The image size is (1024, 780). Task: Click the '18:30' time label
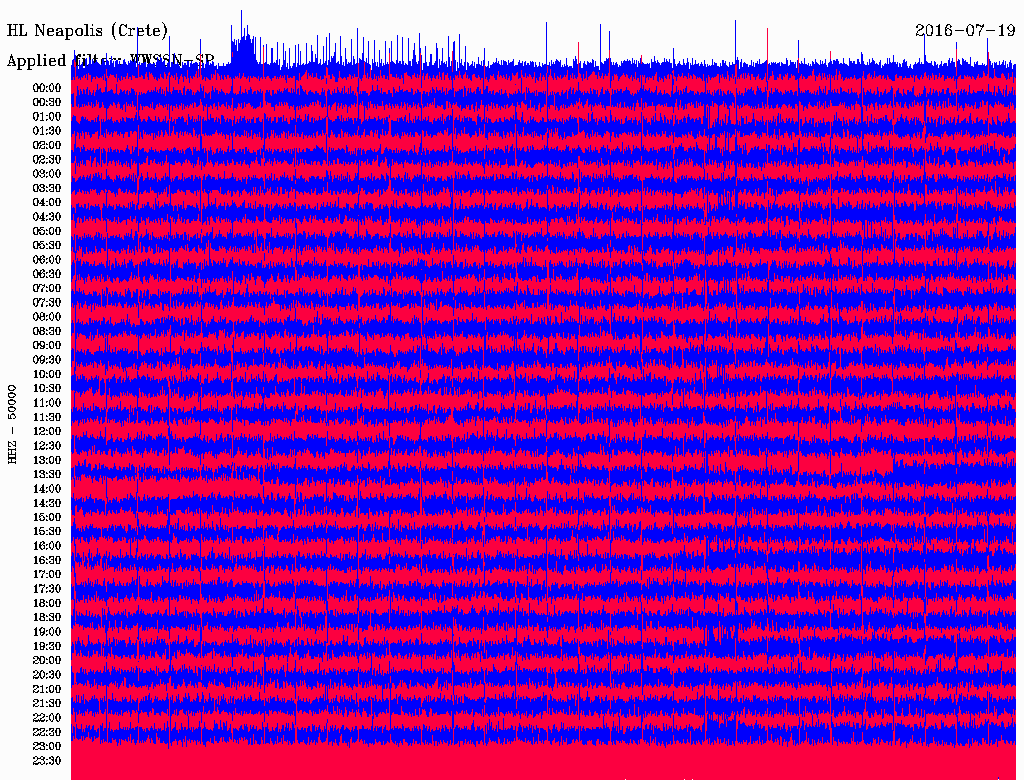[47, 617]
